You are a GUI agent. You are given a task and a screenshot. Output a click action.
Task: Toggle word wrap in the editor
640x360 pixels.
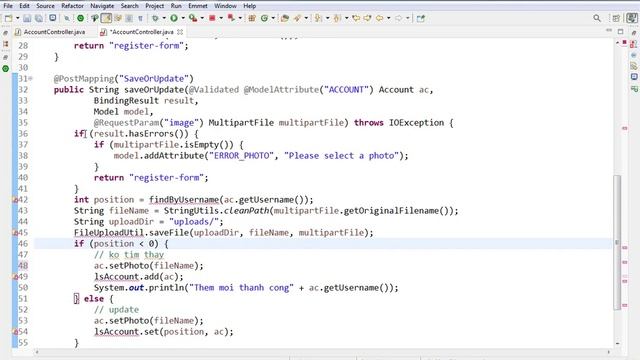pyautogui.click(x=118, y=18)
